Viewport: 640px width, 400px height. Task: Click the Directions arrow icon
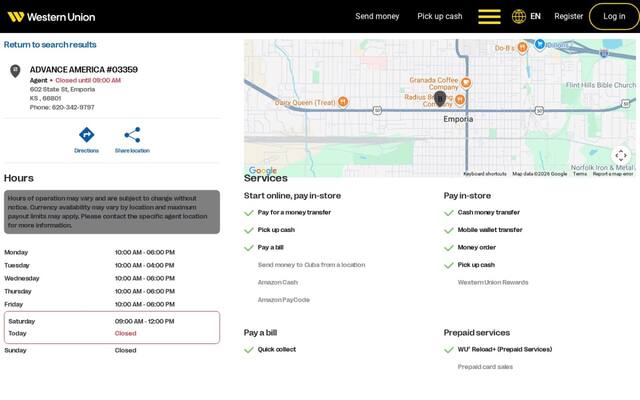[87, 135]
